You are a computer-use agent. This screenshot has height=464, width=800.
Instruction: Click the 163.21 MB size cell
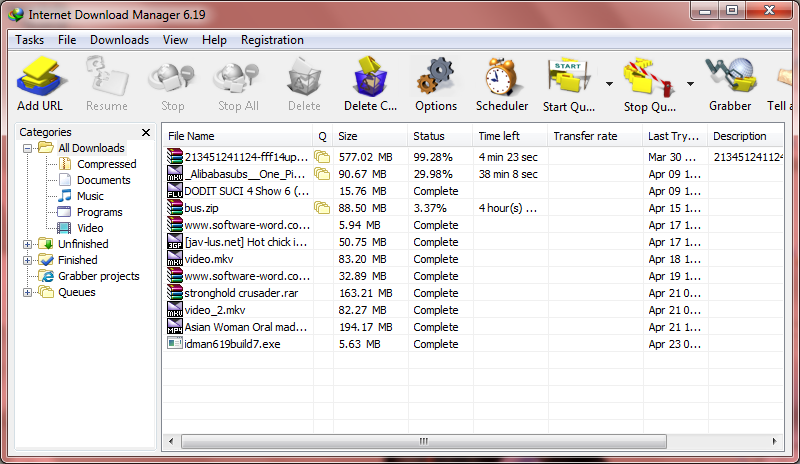pos(366,293)
